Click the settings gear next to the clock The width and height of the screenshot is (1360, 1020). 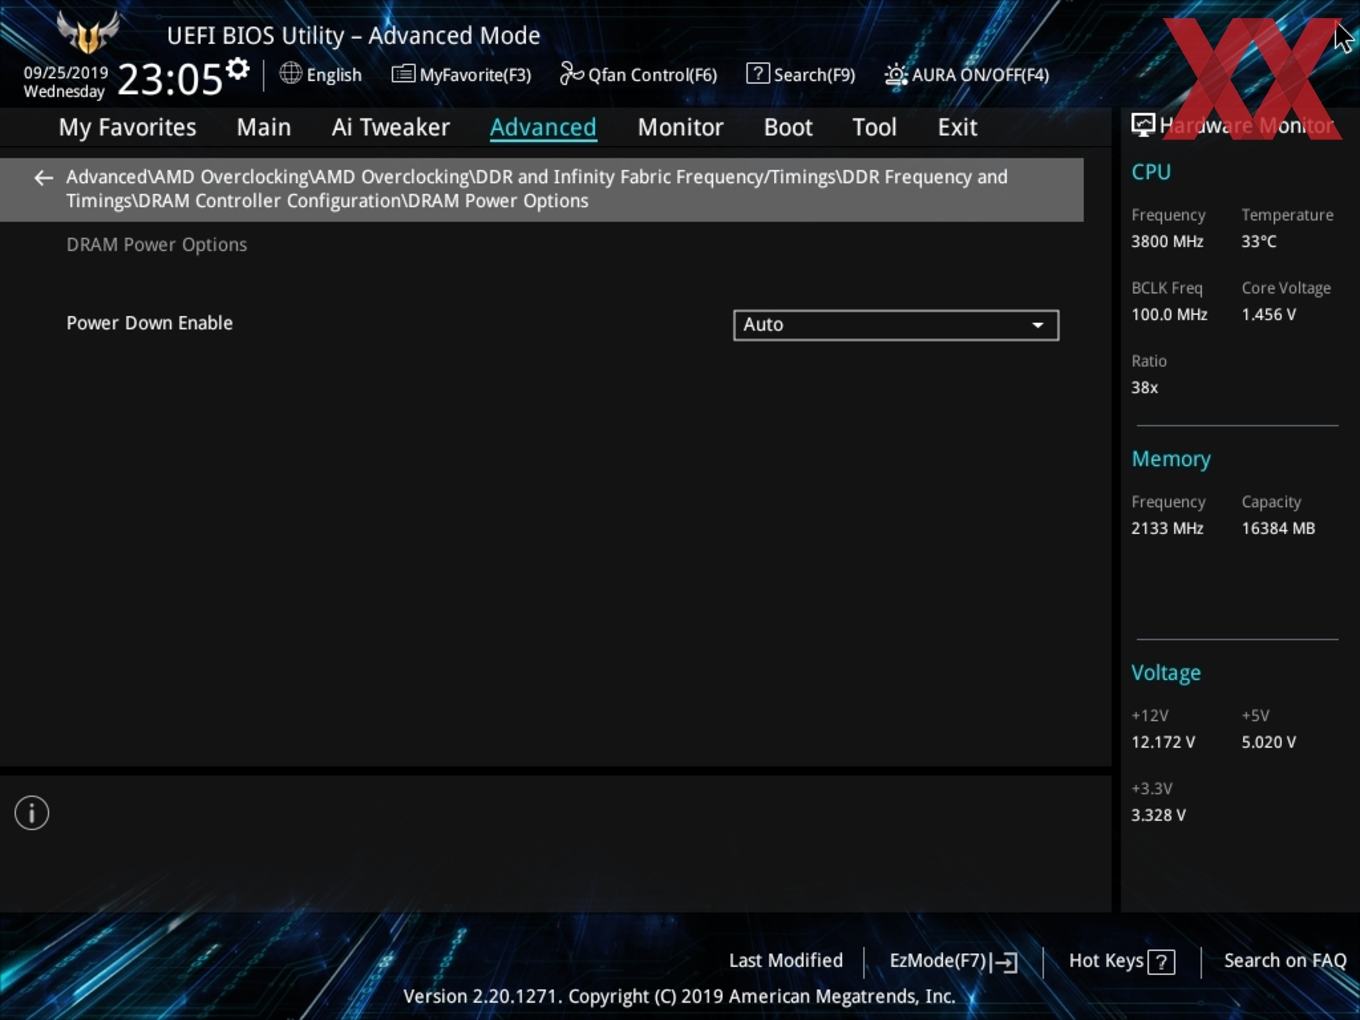238,69
